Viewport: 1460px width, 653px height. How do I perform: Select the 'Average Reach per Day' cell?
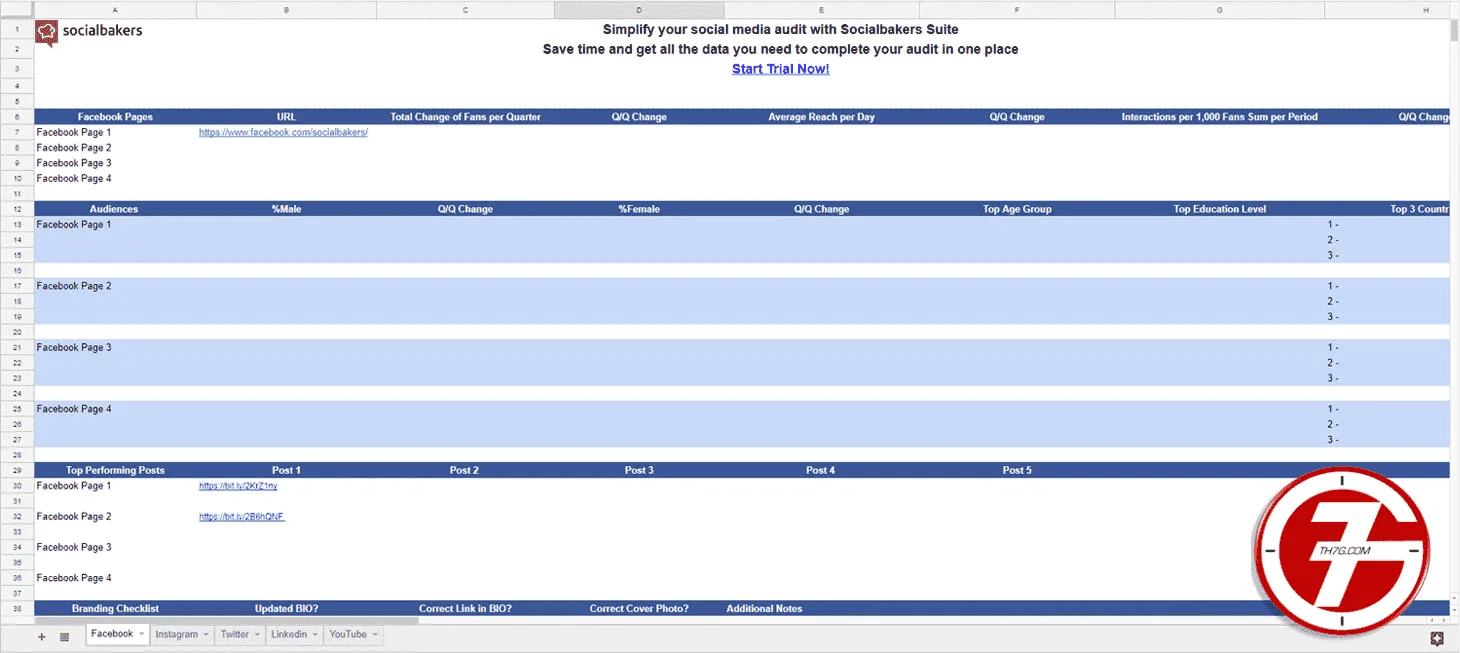tap(821, 117)
